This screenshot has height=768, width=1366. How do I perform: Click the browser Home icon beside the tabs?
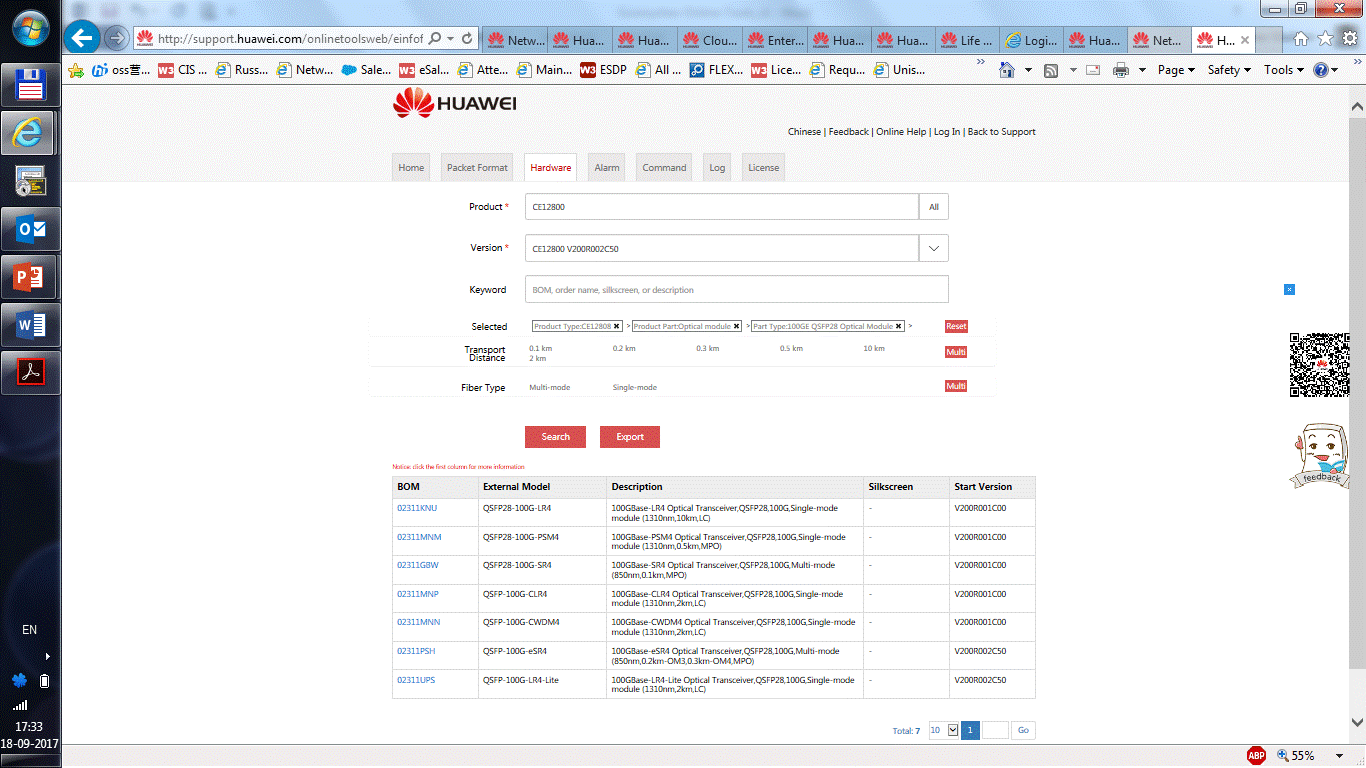tap(1301, 39)
